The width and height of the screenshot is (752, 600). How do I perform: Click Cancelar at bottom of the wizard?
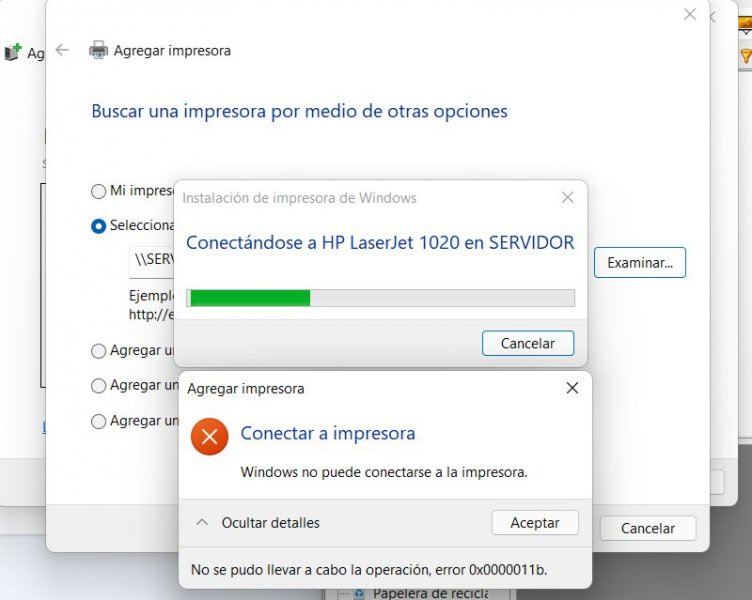(x=647, y=528)
